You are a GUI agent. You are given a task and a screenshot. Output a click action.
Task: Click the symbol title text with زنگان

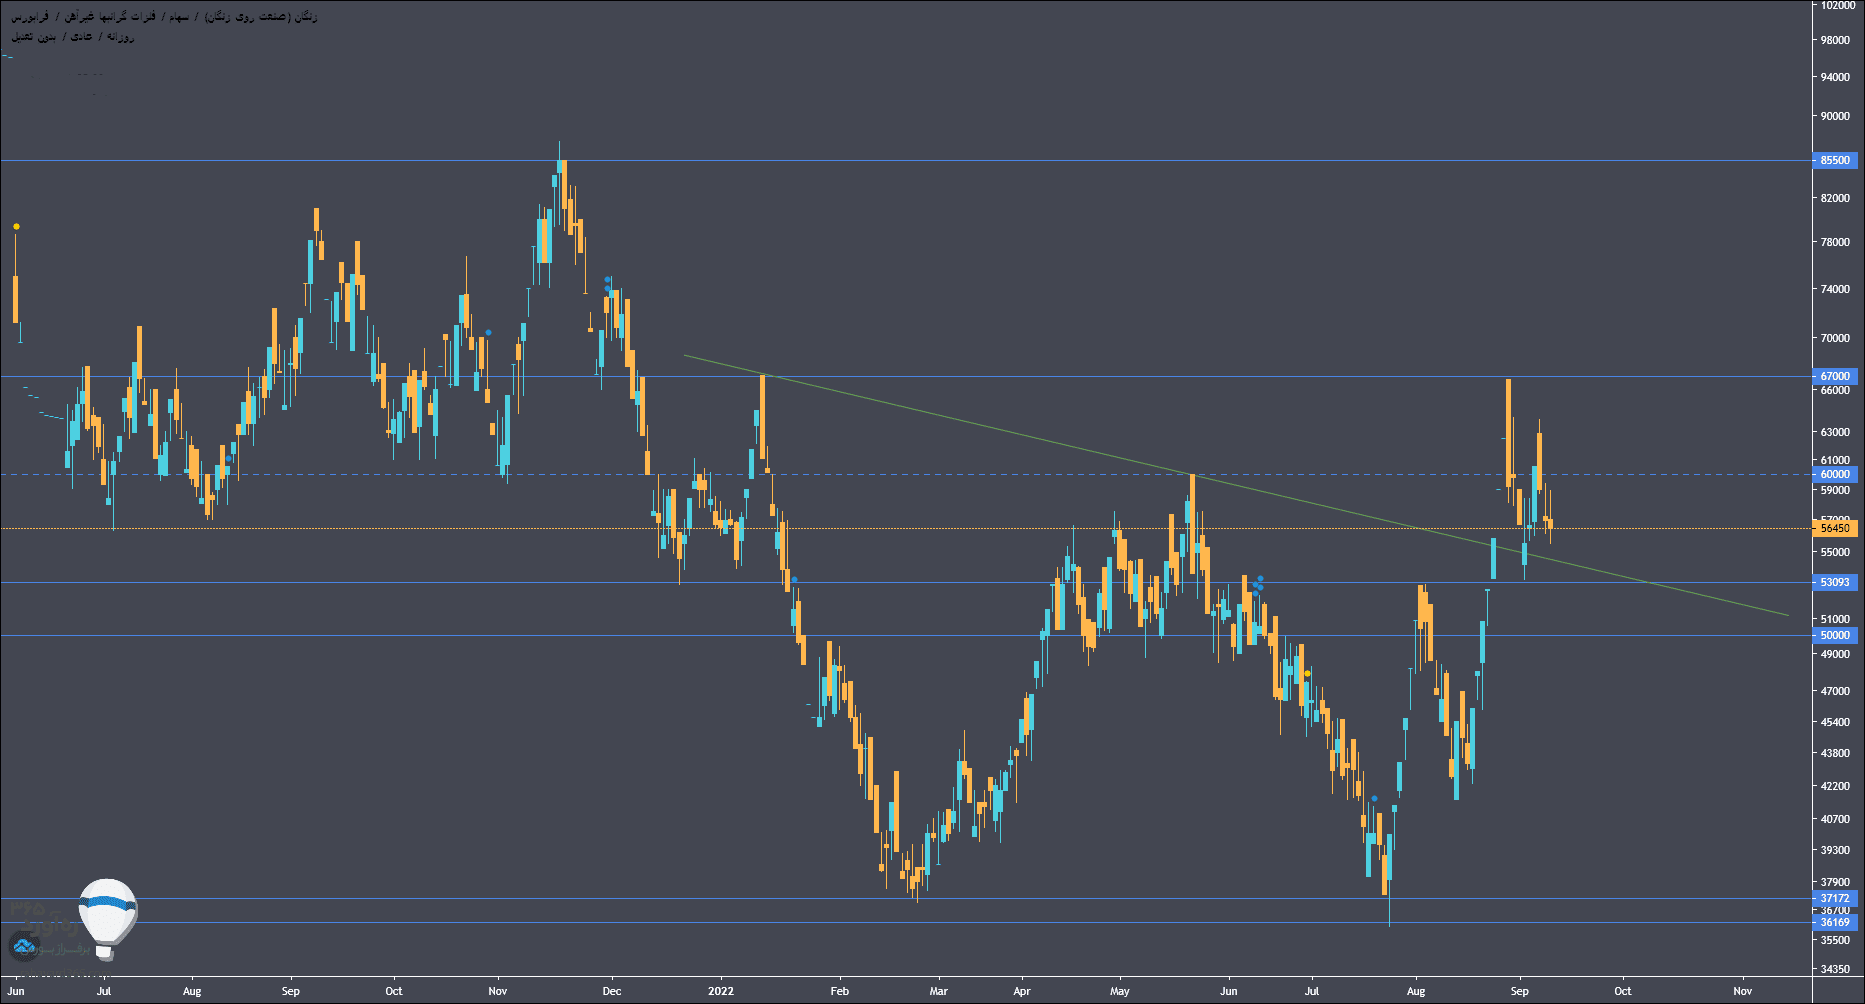164,17
